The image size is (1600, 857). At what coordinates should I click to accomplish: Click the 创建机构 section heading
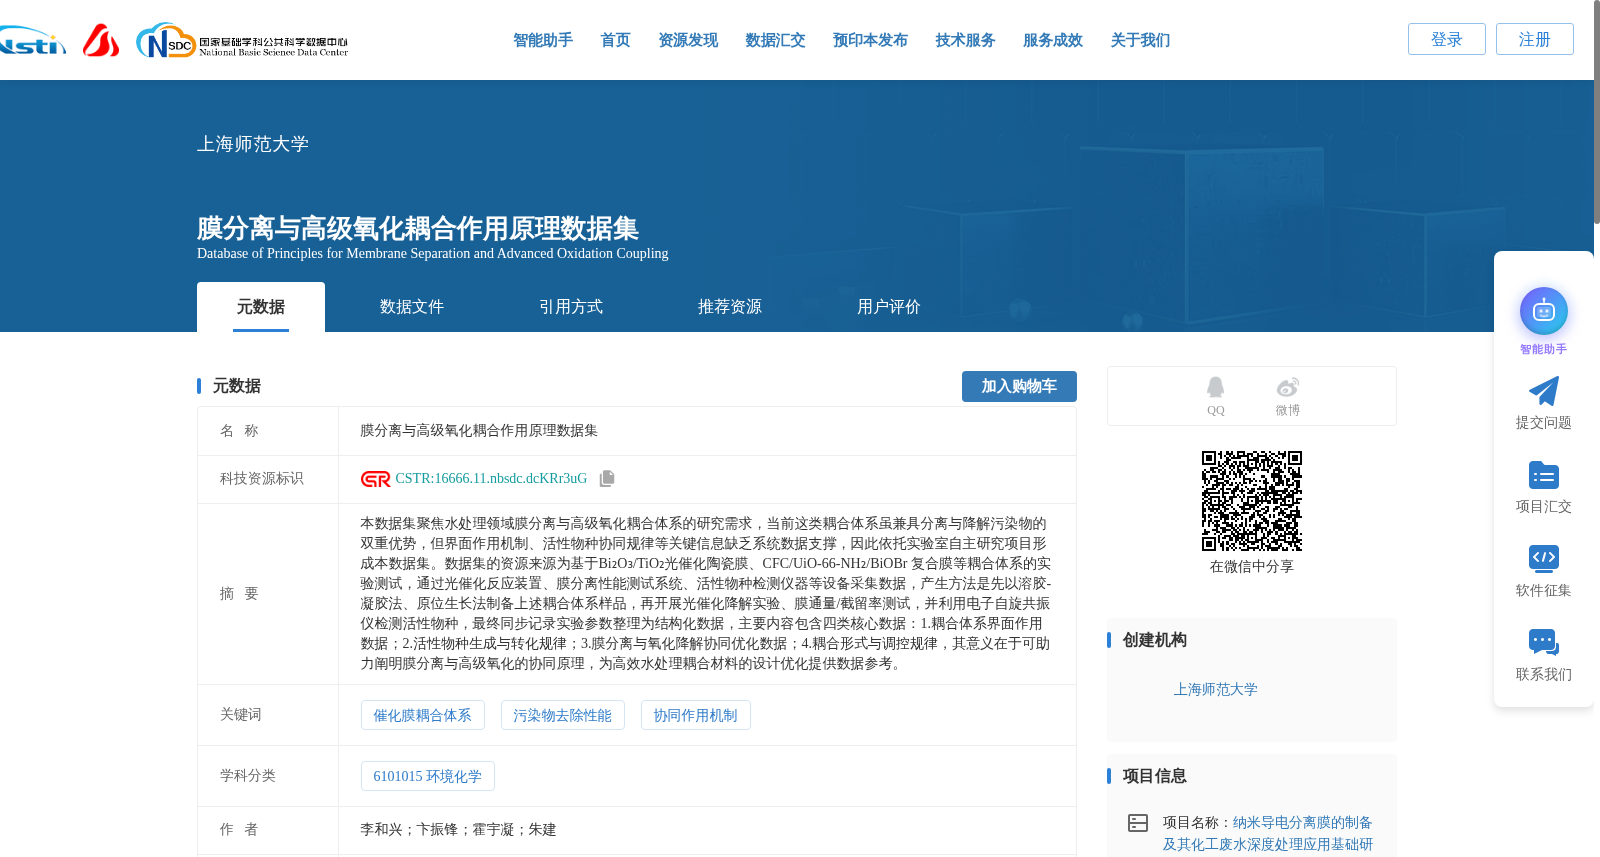click(1155, 640)
